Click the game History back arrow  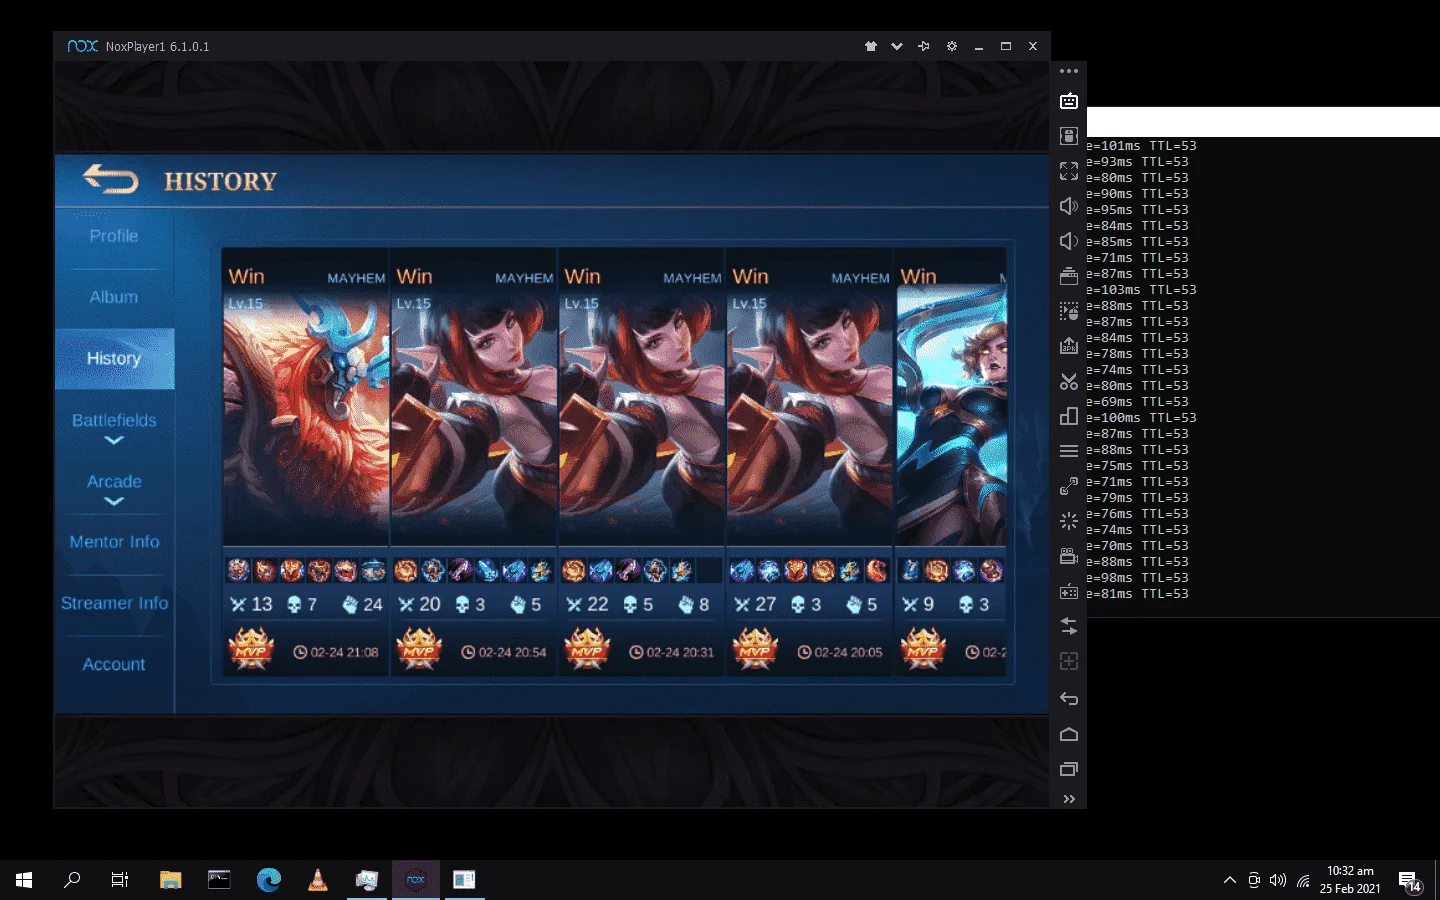pyautogui.click(x=110, y=179)
